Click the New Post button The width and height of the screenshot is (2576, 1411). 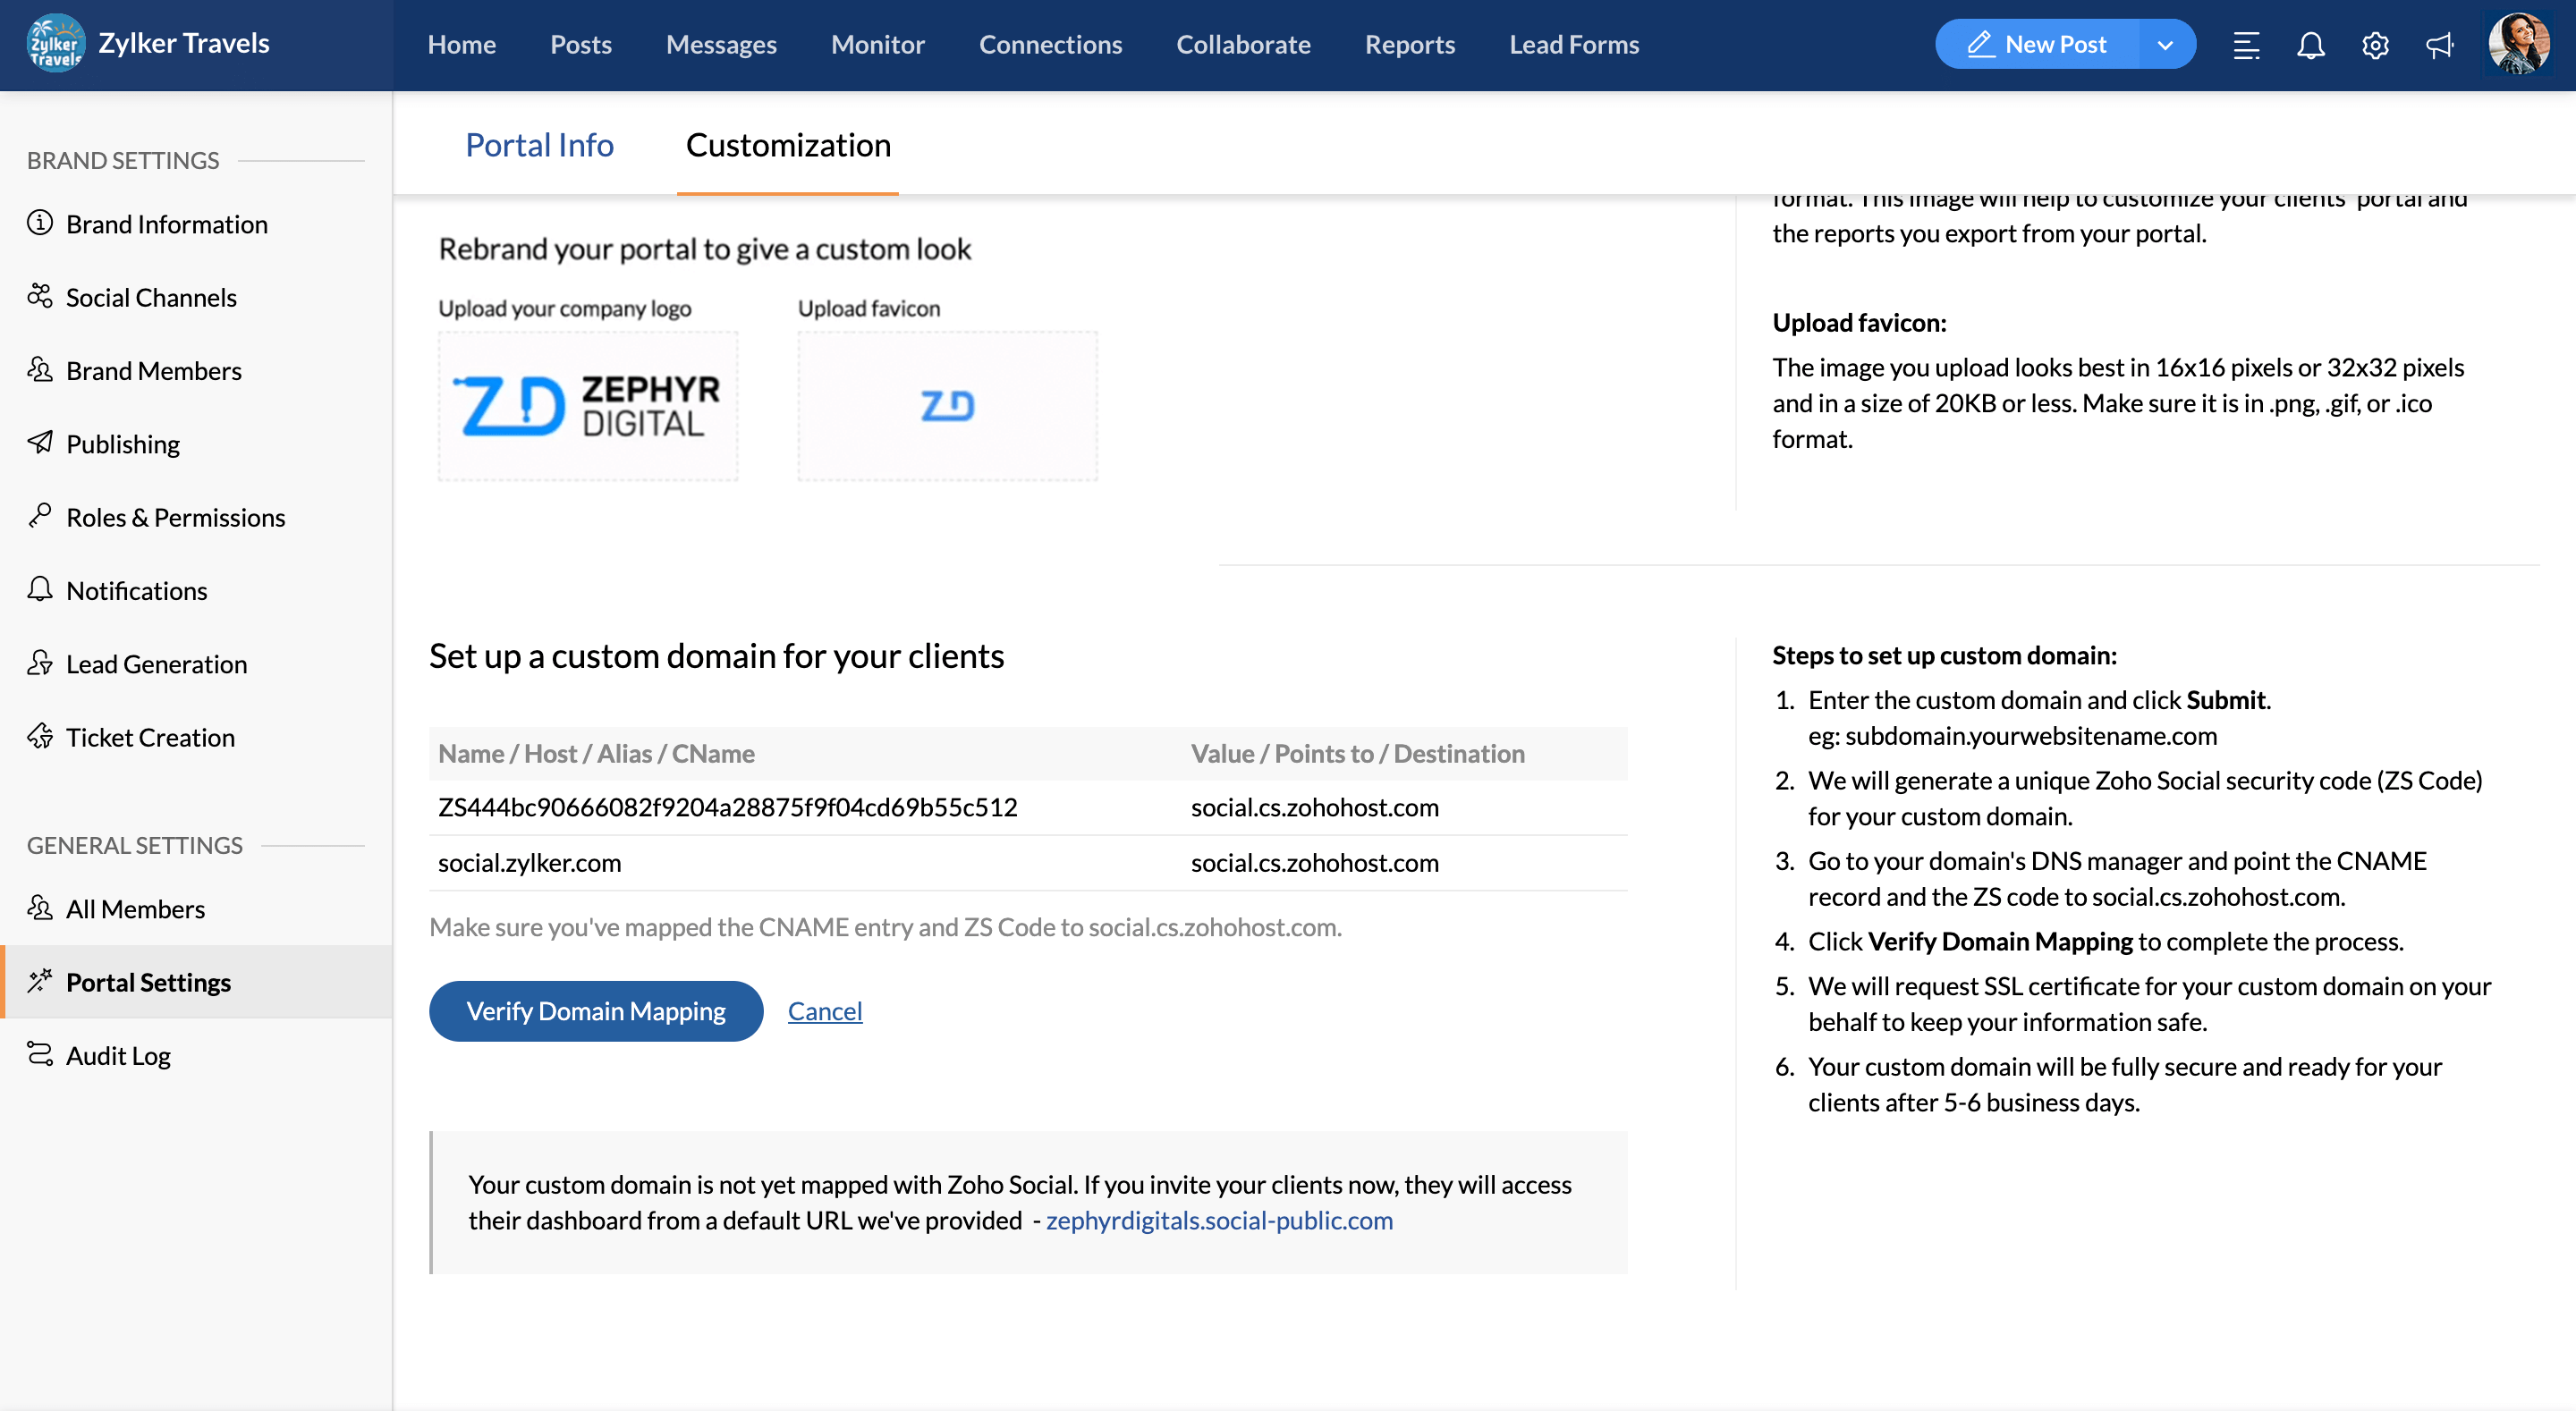click(2037, 45)
